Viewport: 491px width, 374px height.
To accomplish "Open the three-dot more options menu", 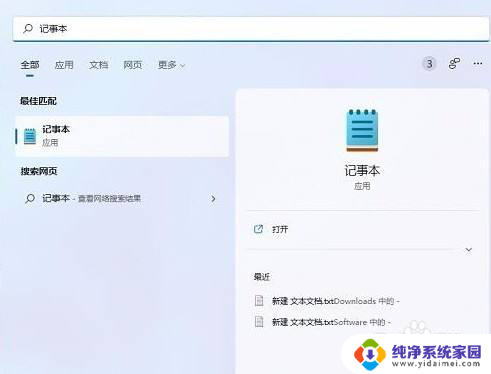I will pyautogui.click(x=478, y=63).
